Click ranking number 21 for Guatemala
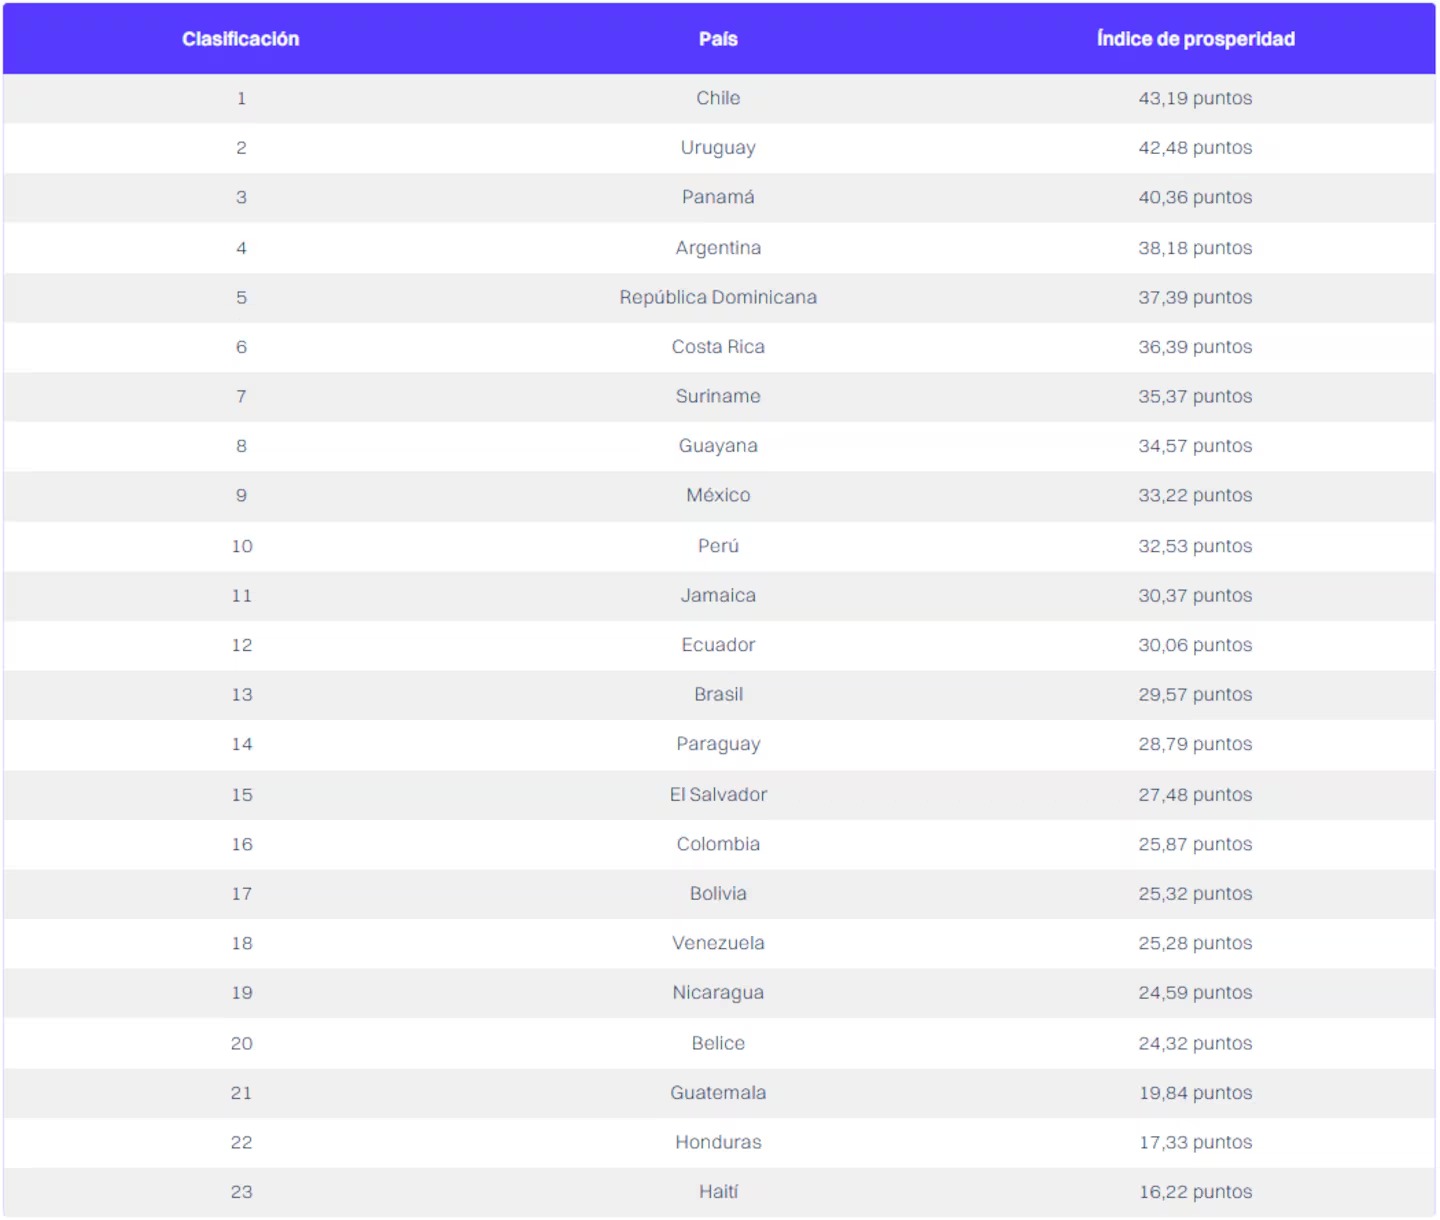The width and height of the screenshot is (1440, 1220). (241, 1093)
